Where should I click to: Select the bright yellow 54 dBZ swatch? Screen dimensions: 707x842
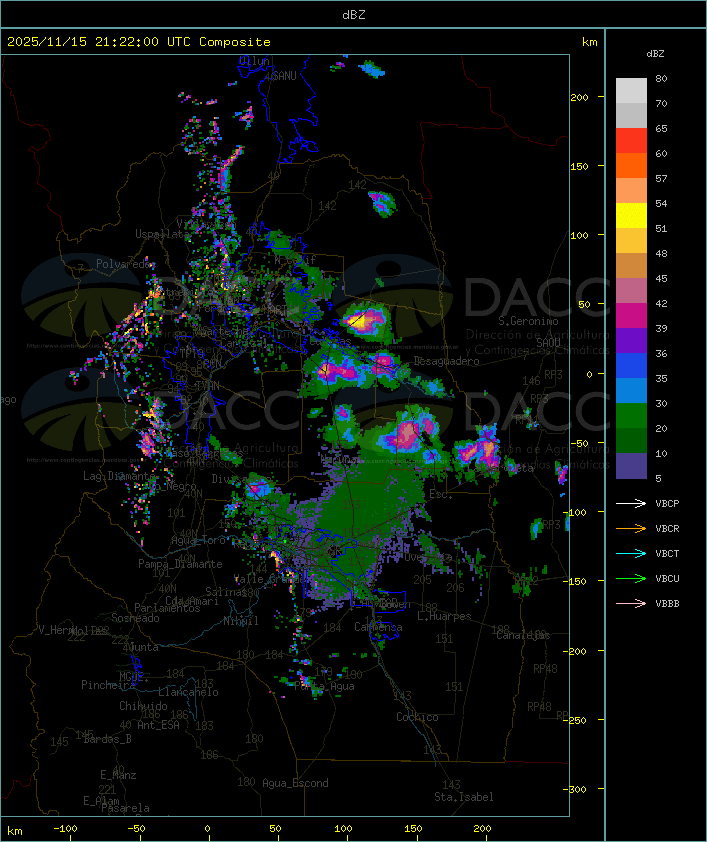pos(631,215)
